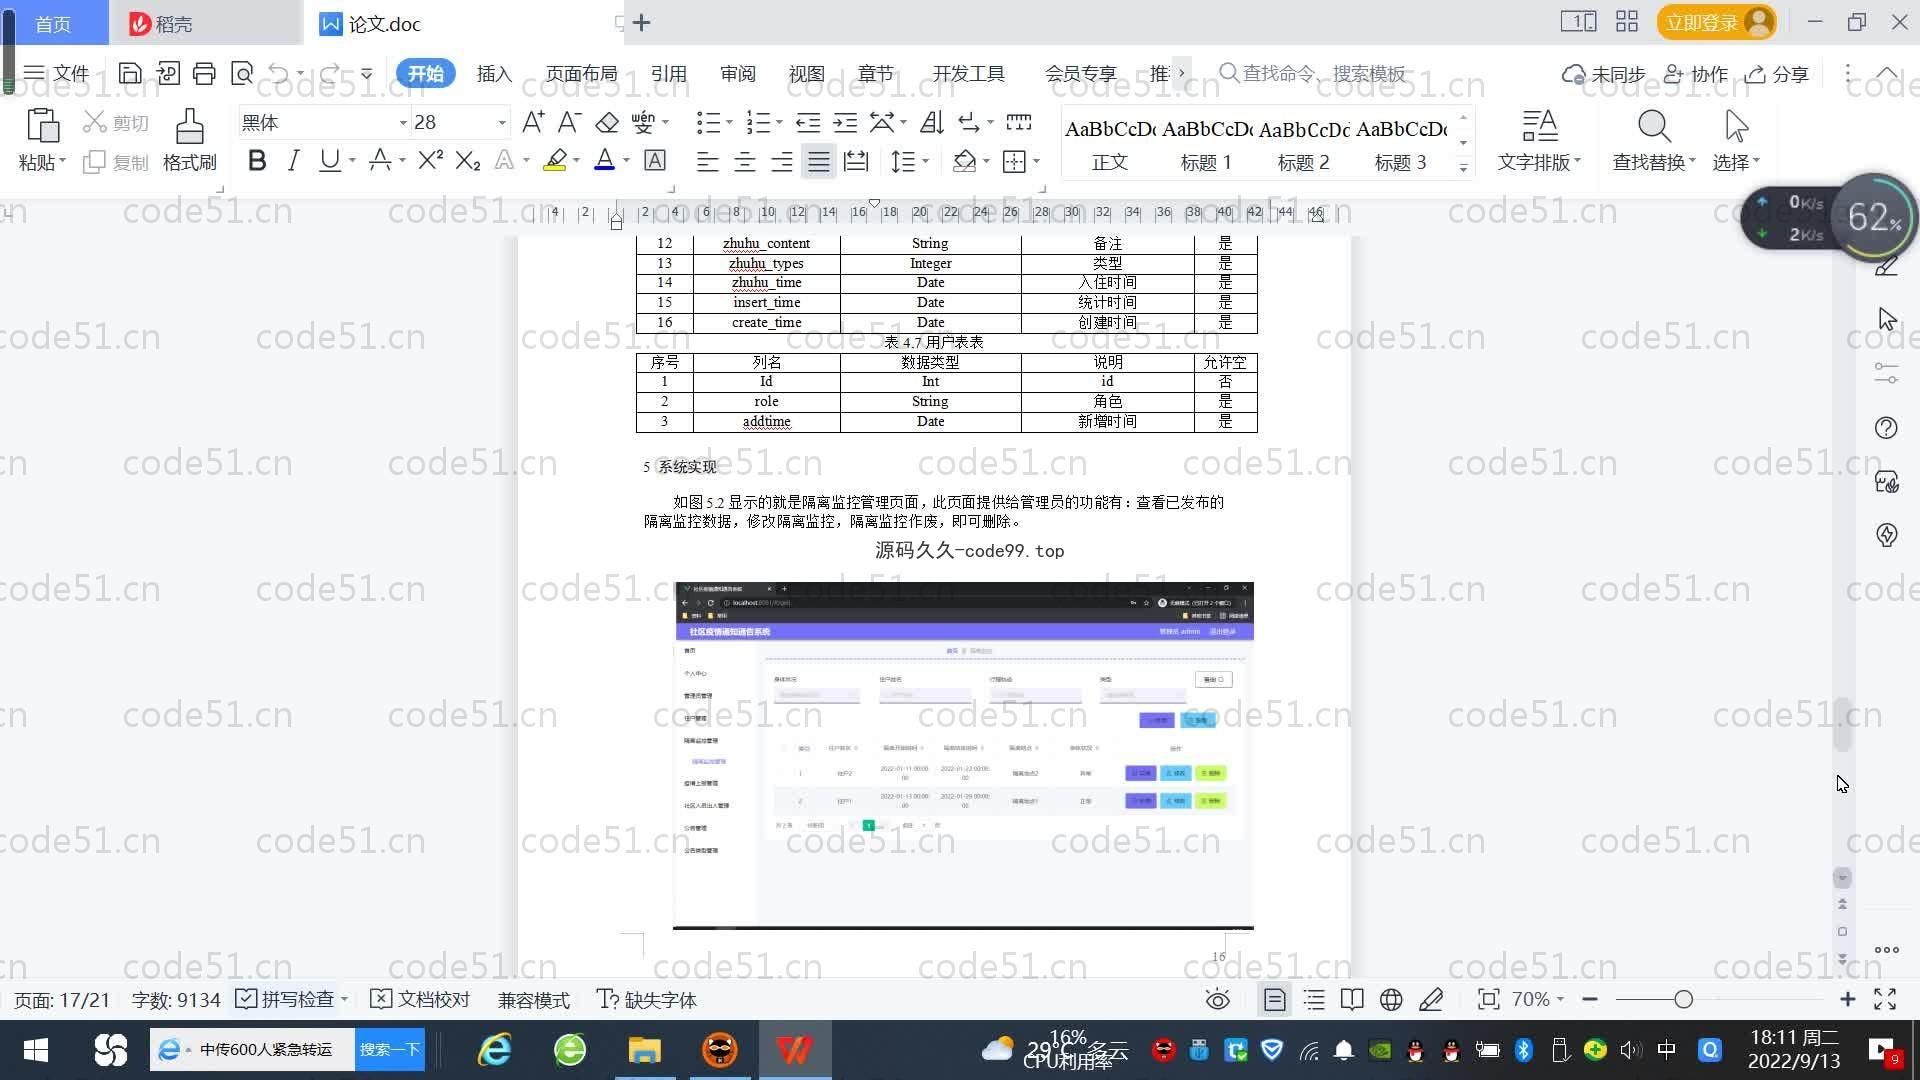This screenshot has height=1080, width=1920.
Task: Open the 插入 ribbon tab
Action: (494, 73)
